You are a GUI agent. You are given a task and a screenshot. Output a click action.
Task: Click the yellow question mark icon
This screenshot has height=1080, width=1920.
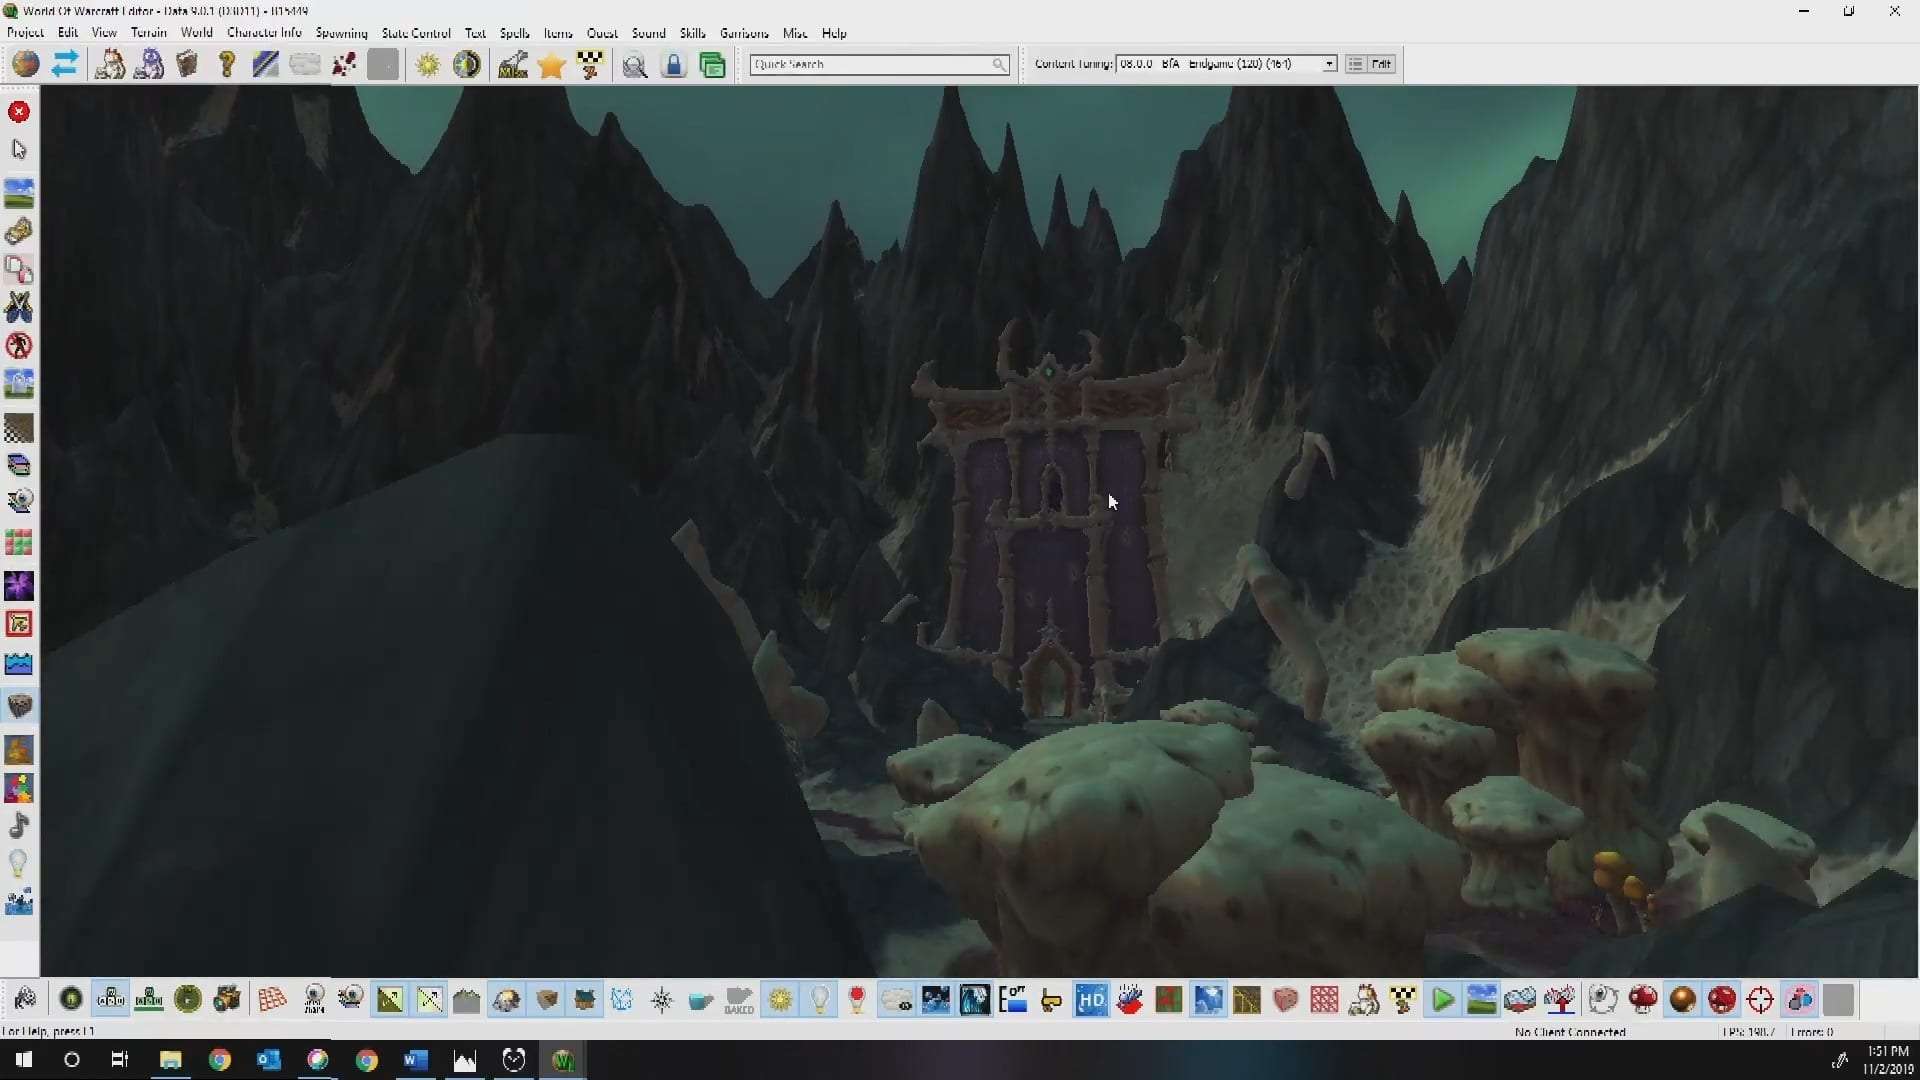click(x=227, y=65)
